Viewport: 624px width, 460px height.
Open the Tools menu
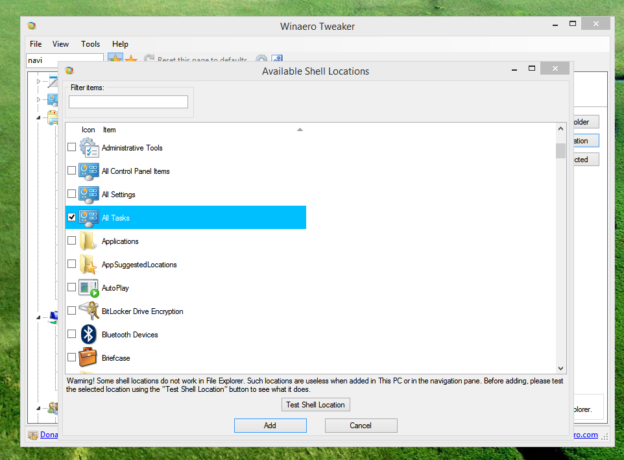[90, 44]
